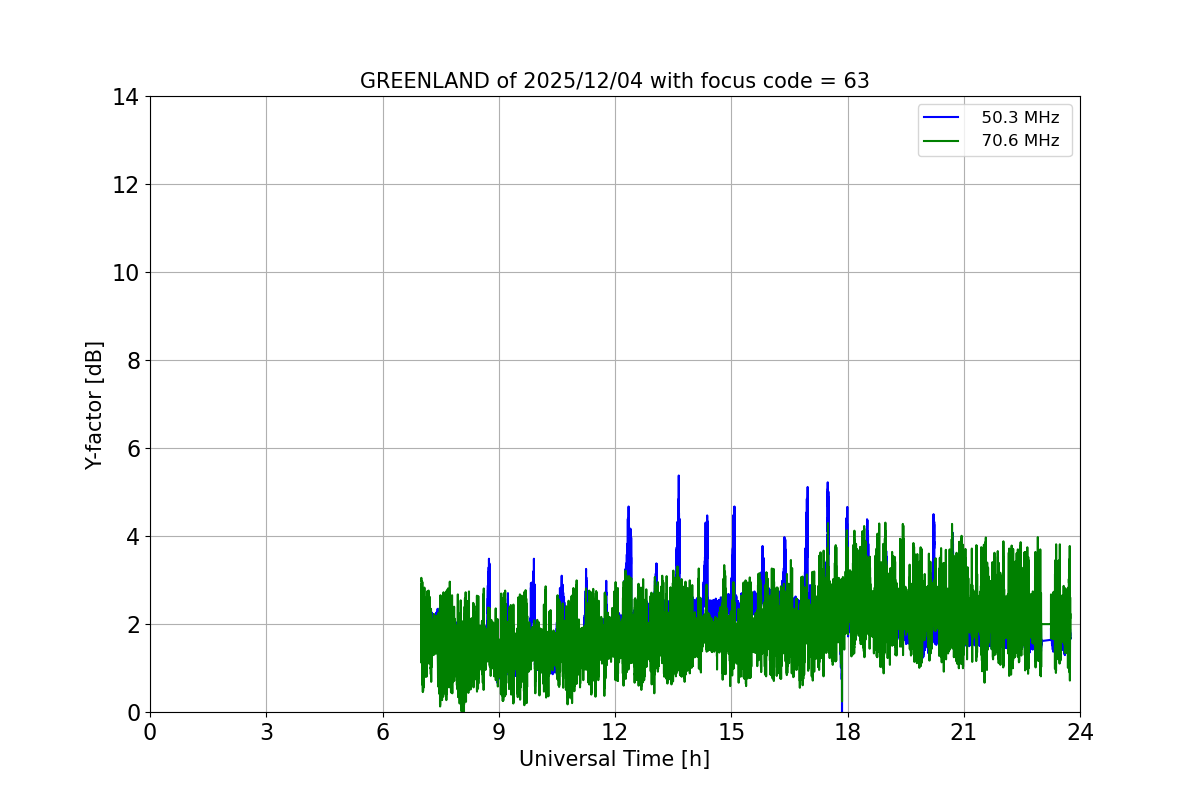
Task: Click x-axis tick label 3
Action: tap(266, 732)
